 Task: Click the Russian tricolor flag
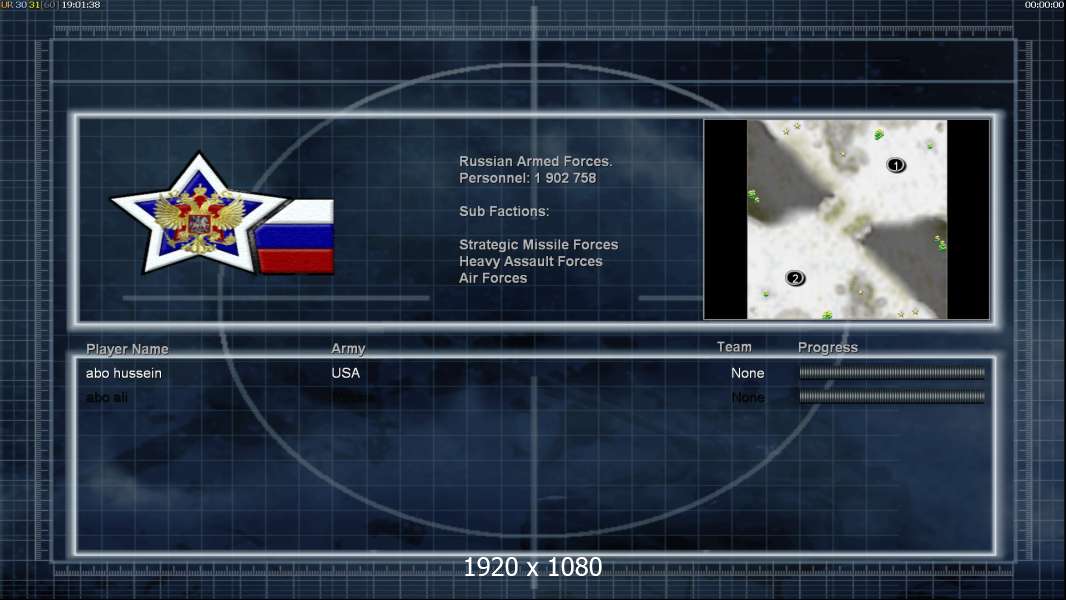pyautogui.click(x=296, y=237)
